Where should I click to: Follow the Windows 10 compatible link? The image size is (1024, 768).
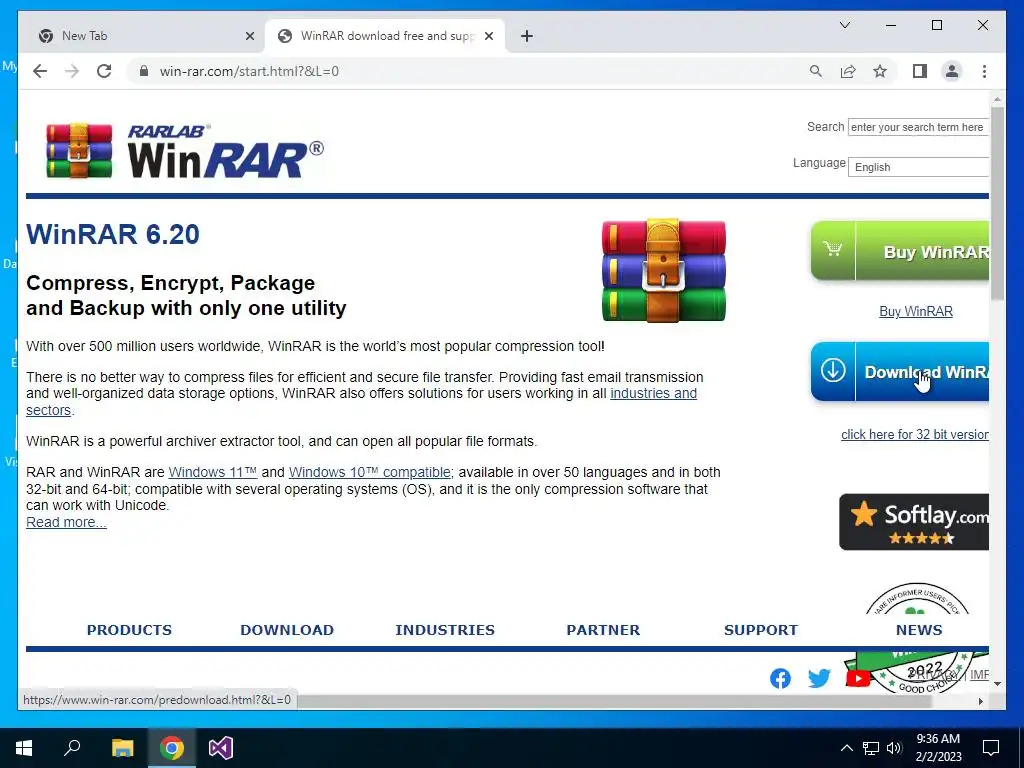point(370,472)
